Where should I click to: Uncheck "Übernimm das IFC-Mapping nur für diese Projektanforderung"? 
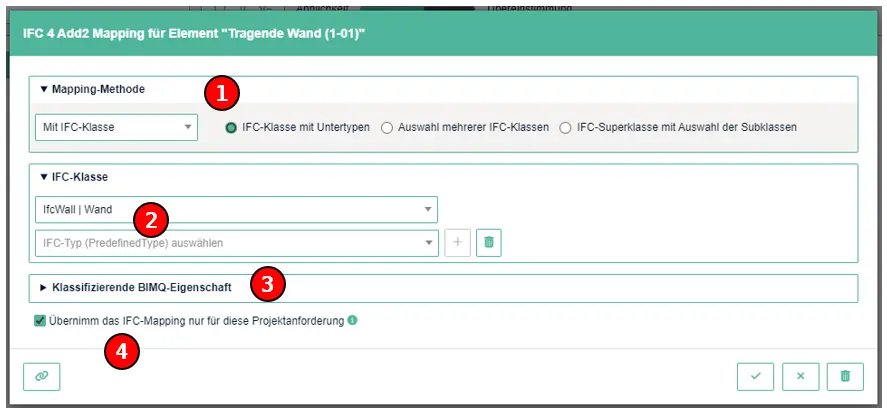click(x=40, y=321)
